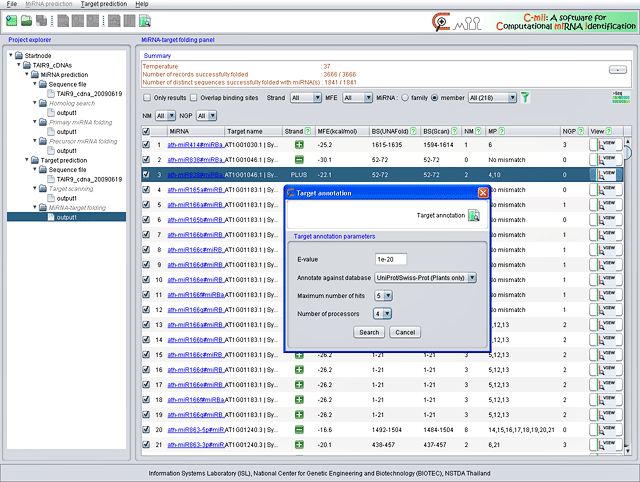
Task: Click the table's vertical scrollbar up arrow
Action: [627, 141]
